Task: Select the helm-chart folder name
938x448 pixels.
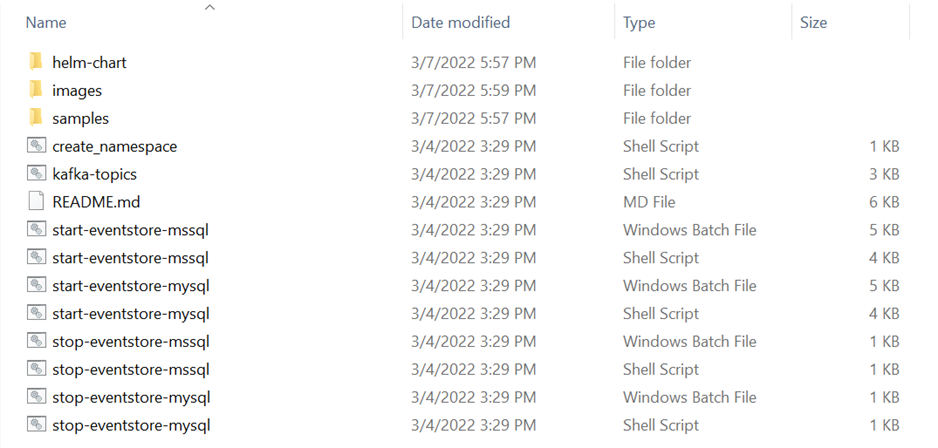Action: [x=89, y=62]
